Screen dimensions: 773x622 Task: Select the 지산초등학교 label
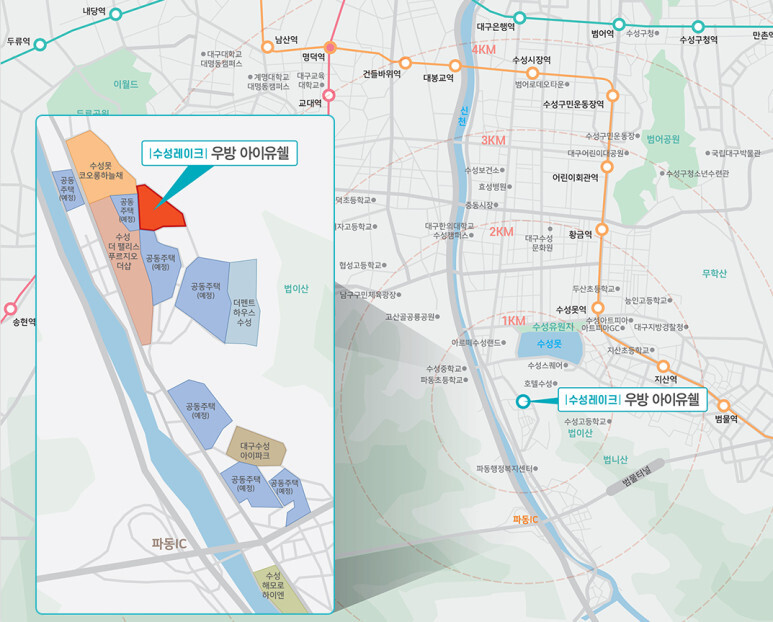(629, 350)
